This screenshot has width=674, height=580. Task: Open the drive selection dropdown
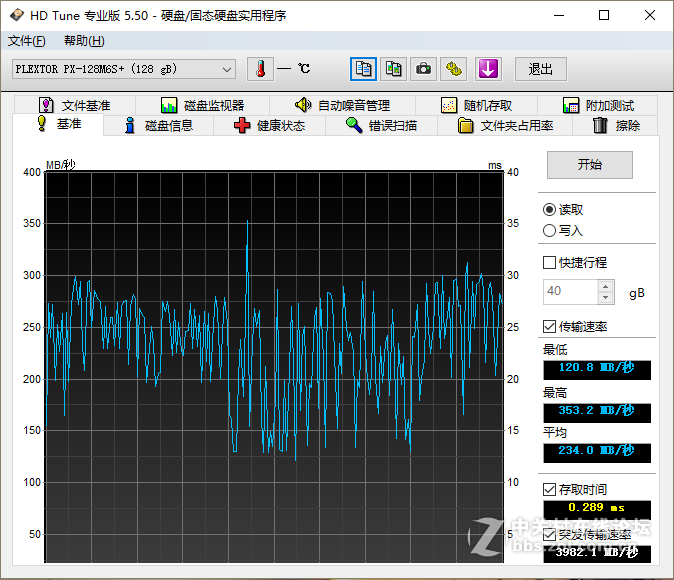[x=124, y=69]
